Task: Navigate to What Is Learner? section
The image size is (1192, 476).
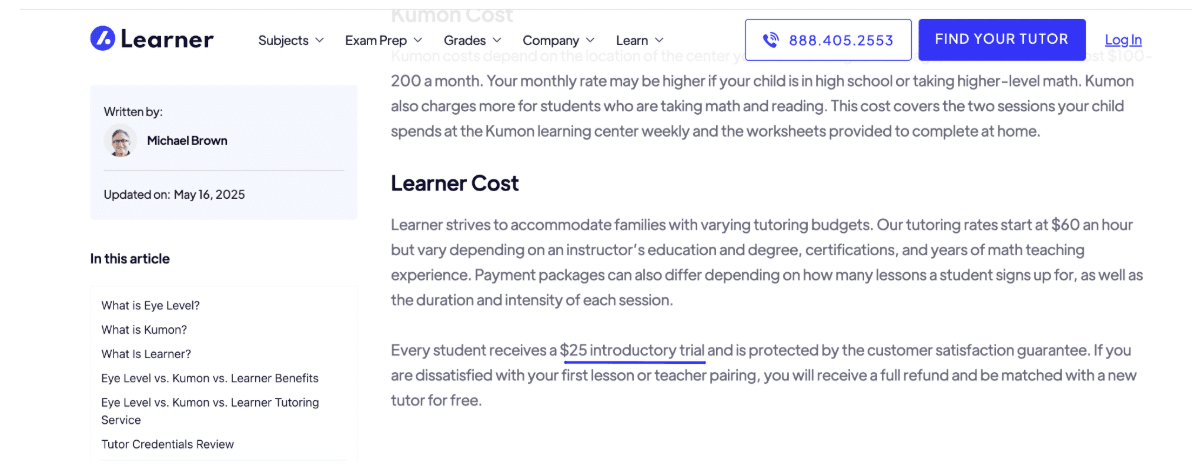Action: pos(146,354)
